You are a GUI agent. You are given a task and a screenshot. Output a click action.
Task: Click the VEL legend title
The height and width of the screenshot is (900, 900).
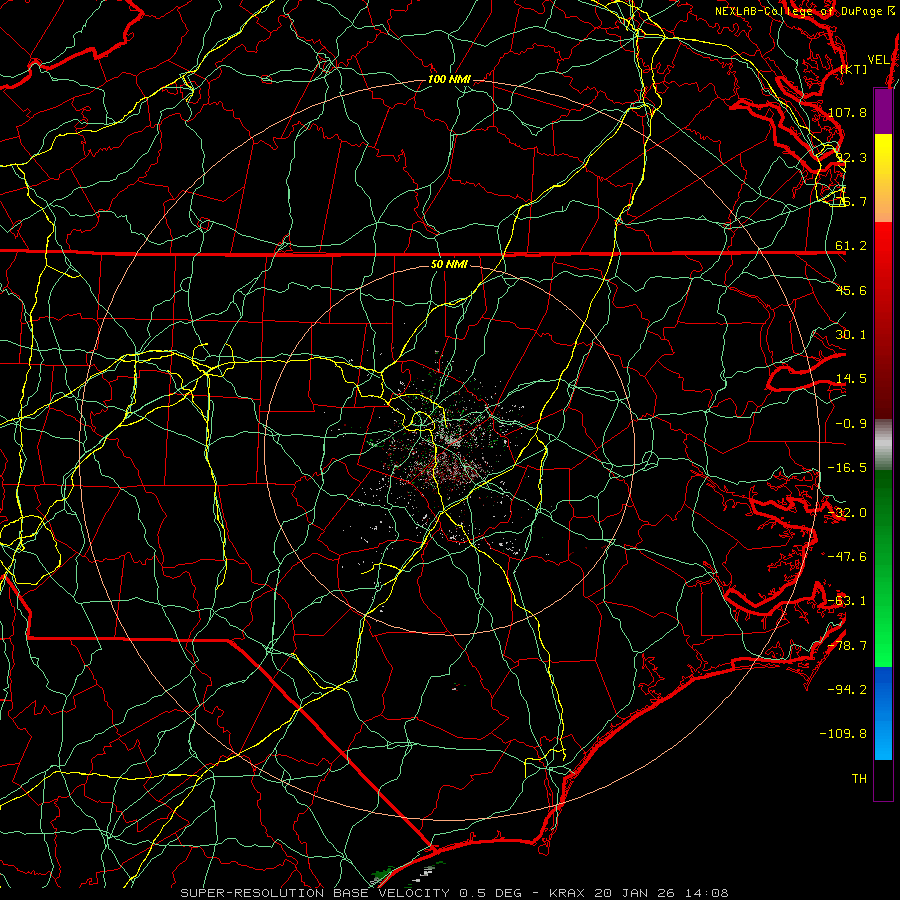click(x=879, y=60)
